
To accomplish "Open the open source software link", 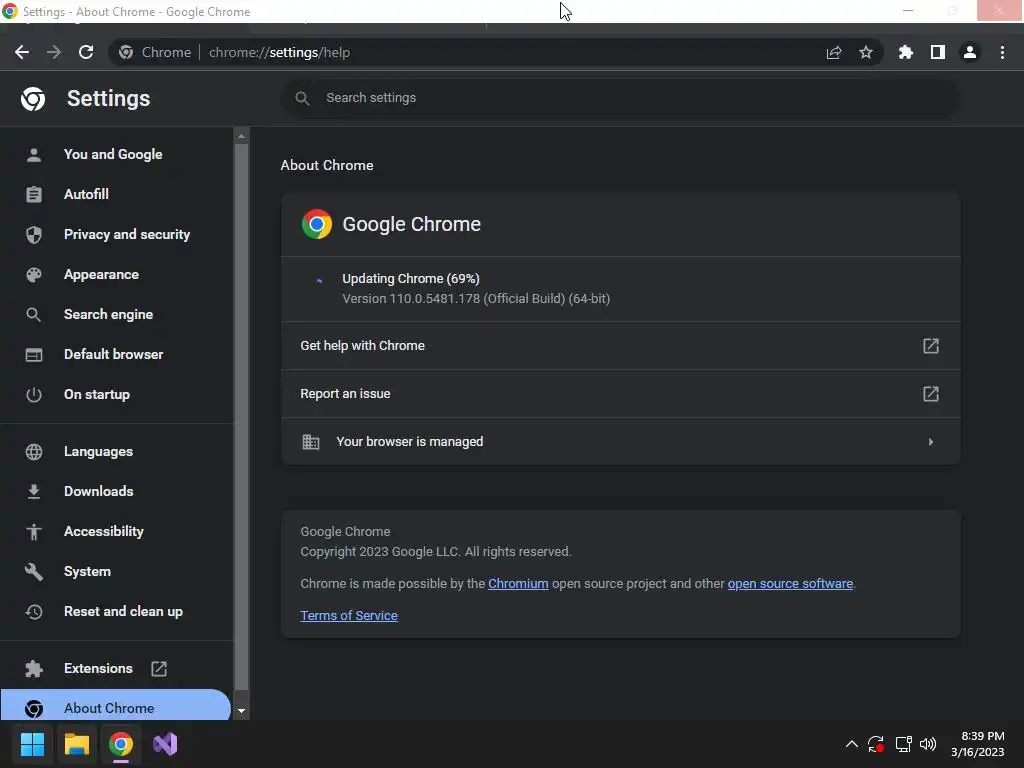I will (x=790, y=584).
